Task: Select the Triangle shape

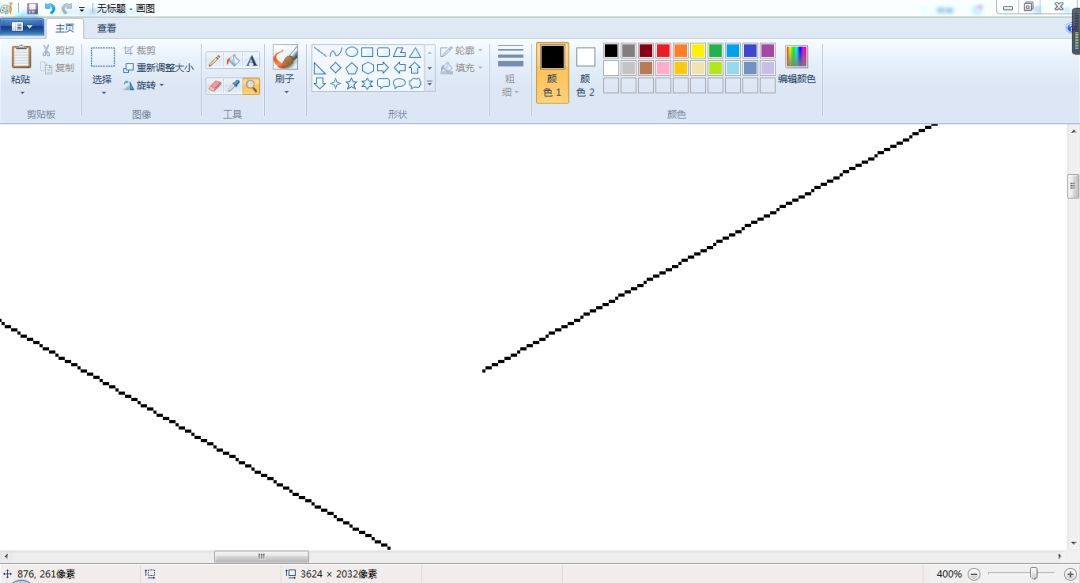Action: [415, 52]
